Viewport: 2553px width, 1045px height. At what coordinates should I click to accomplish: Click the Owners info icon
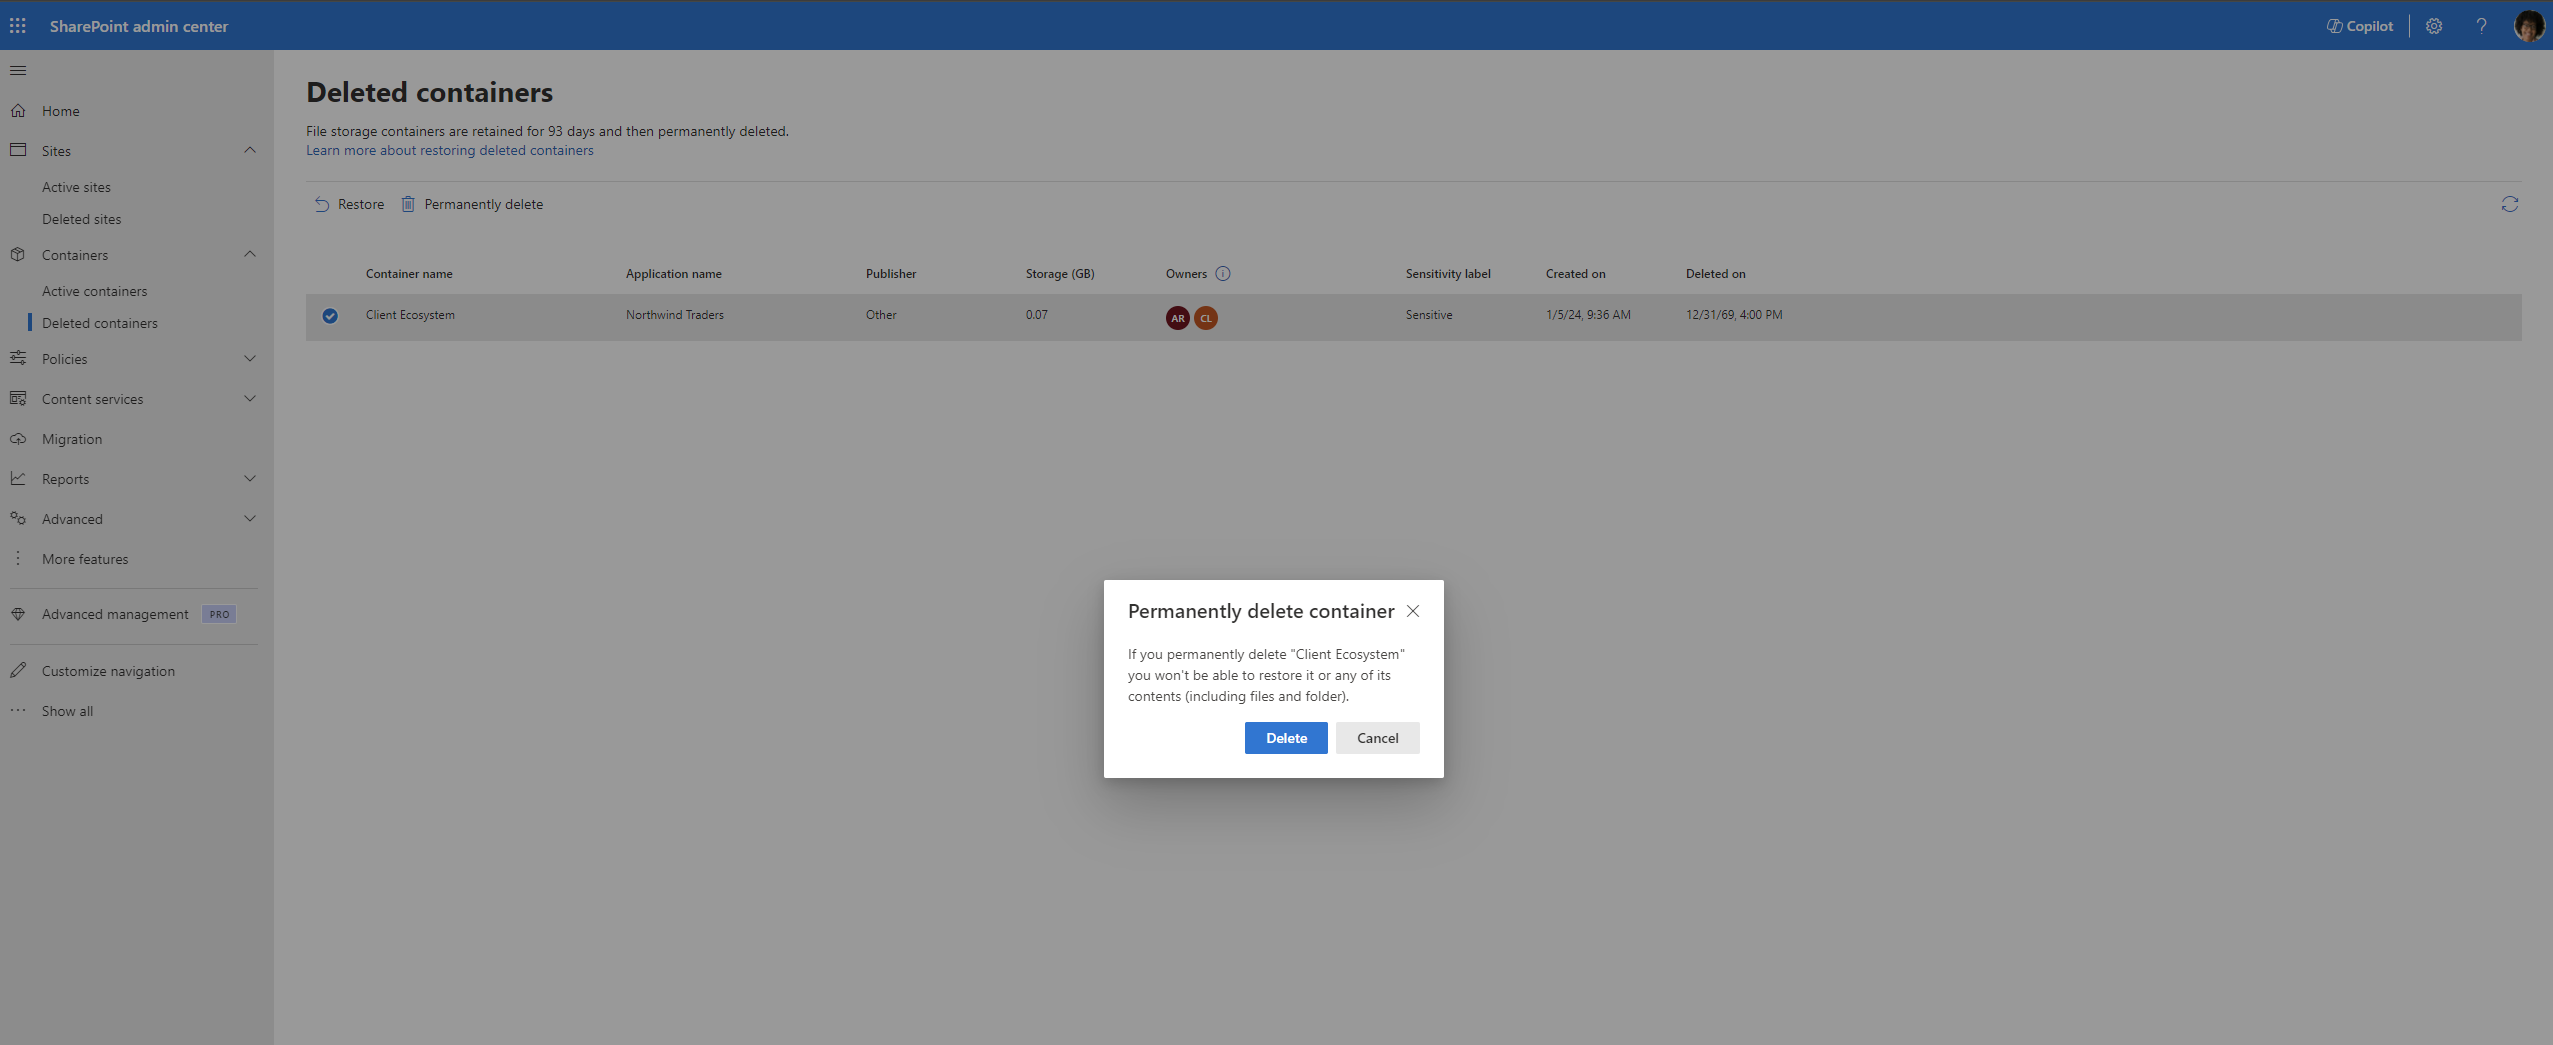(1222, 273)
